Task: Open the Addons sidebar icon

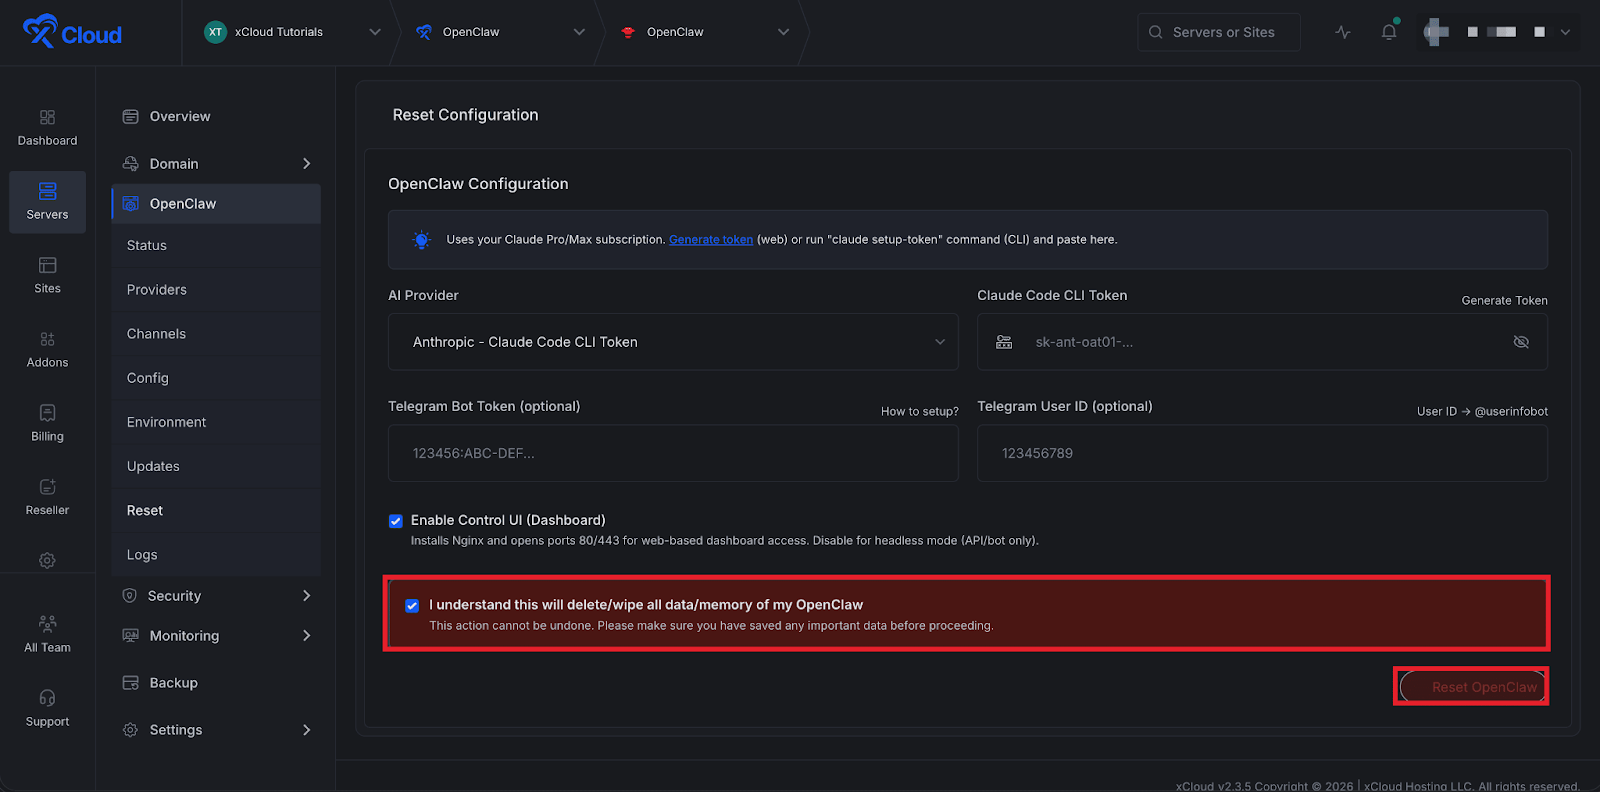Action: coord(47,339)
